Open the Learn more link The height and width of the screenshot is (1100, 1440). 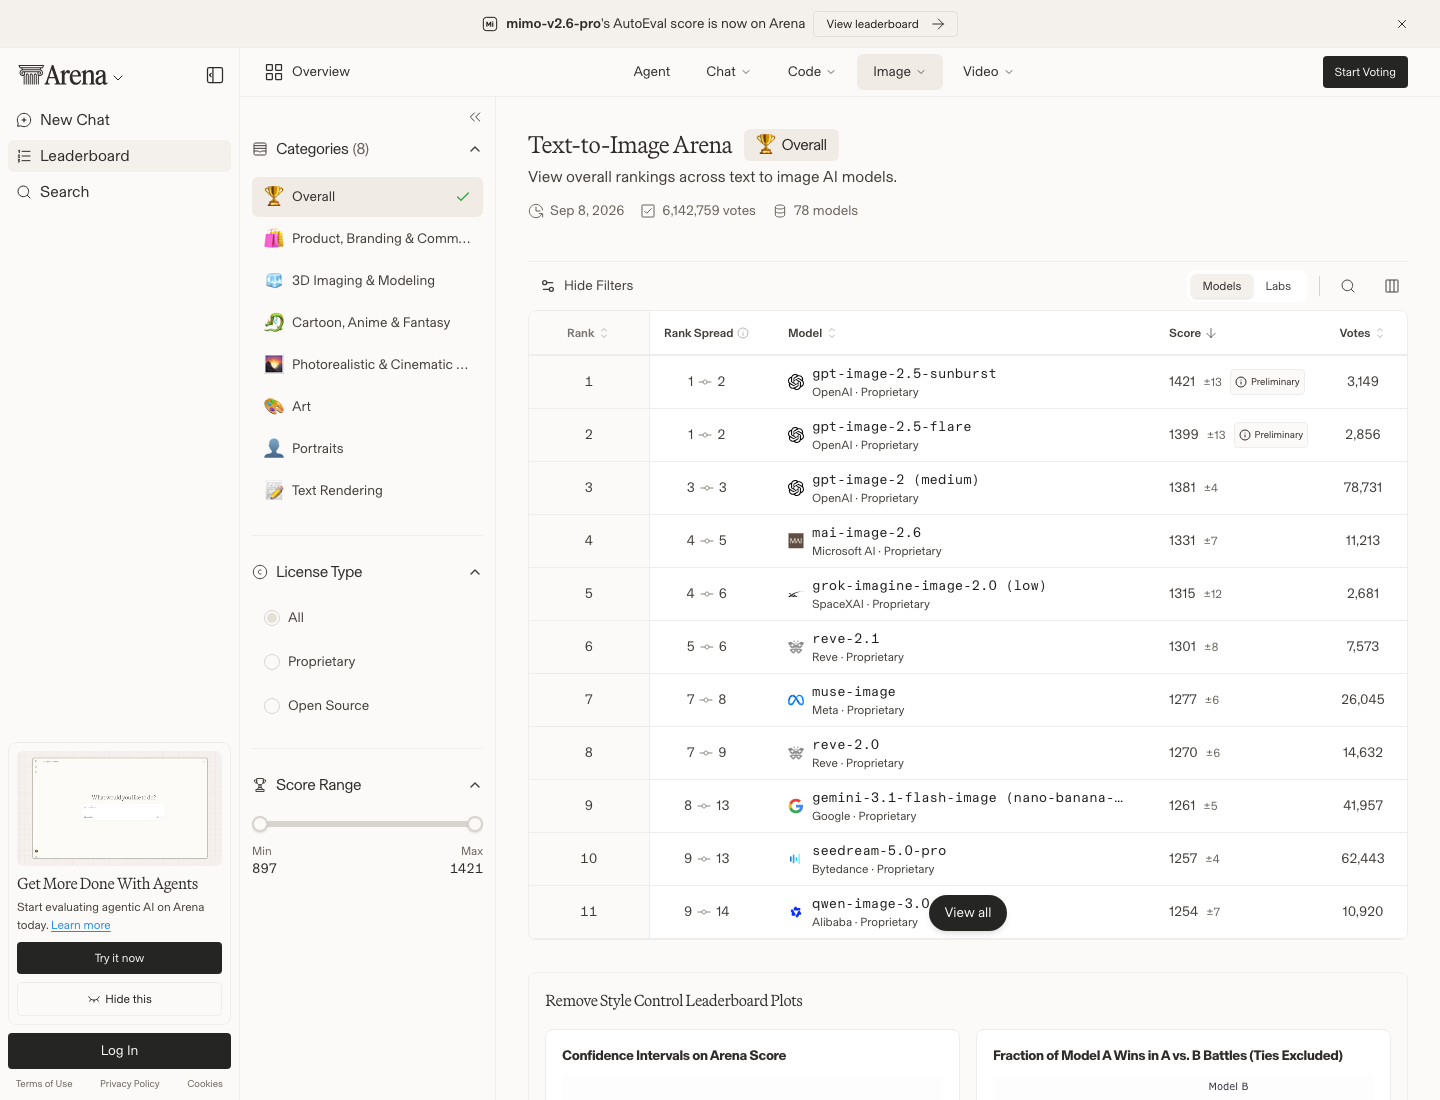point(81,925)
